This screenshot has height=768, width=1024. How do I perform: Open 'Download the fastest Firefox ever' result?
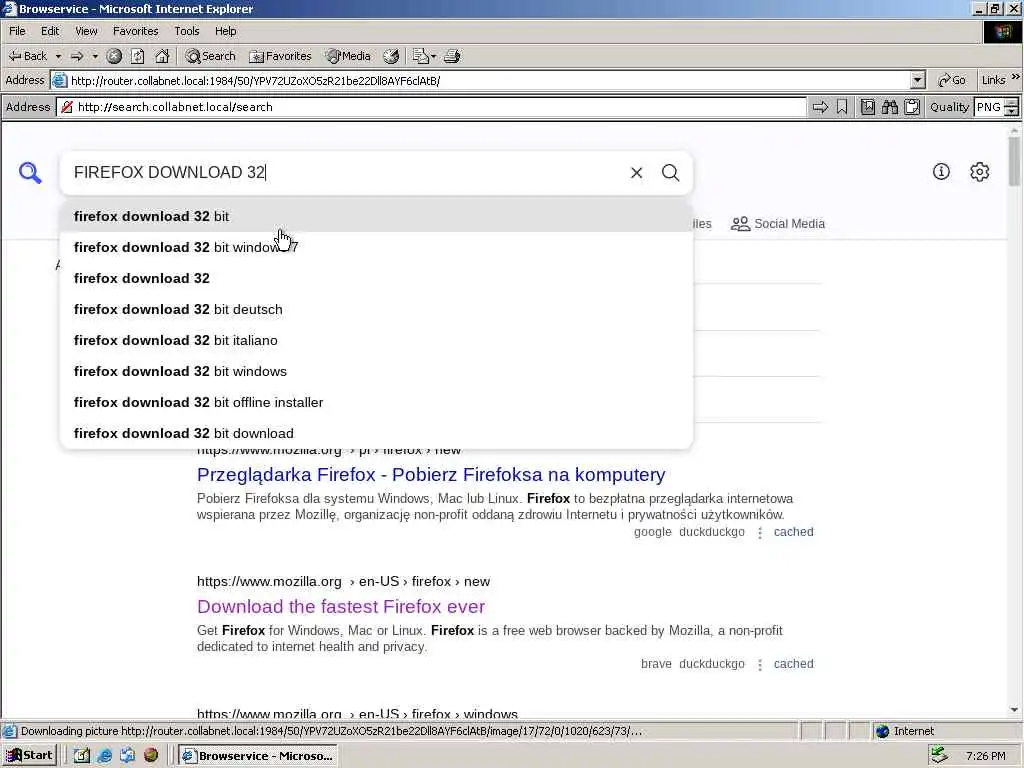tap(341, 607)
